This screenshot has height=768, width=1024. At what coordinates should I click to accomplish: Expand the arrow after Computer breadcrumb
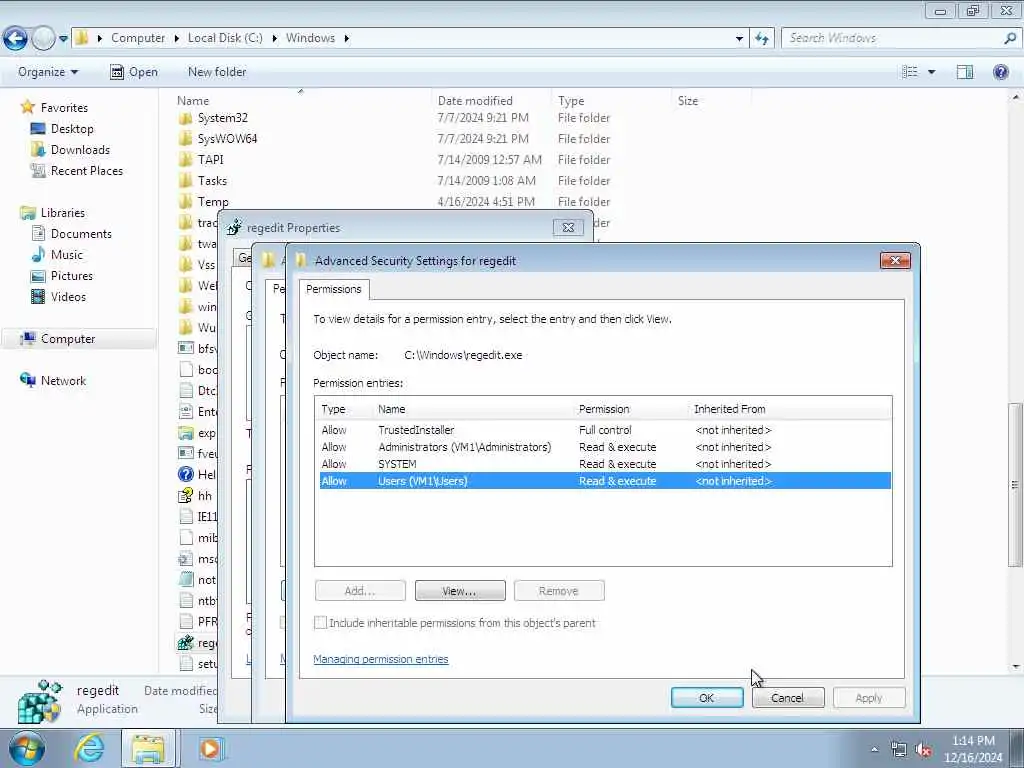click(176, 38)
